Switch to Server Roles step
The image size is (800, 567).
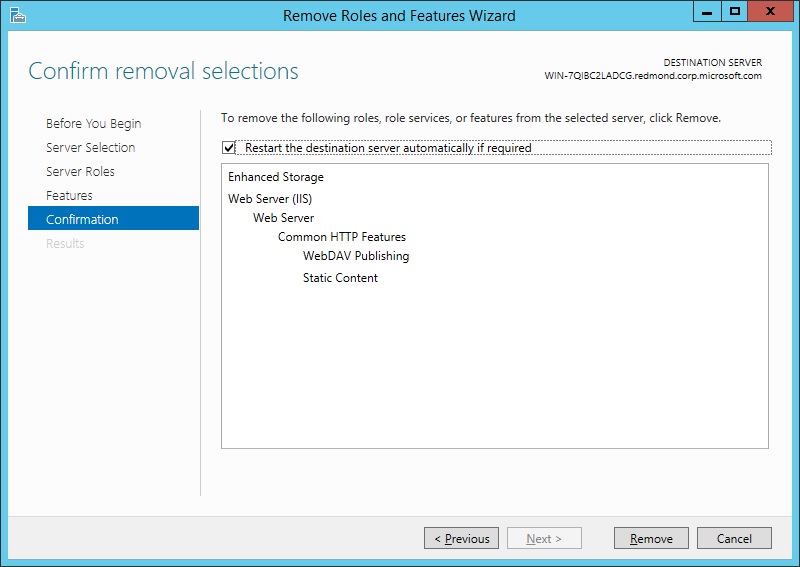tap(80, 171)
